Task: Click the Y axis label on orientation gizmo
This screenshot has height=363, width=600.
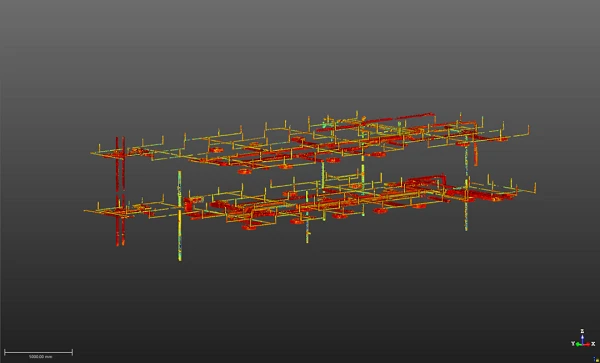Action: click(573, 344)
